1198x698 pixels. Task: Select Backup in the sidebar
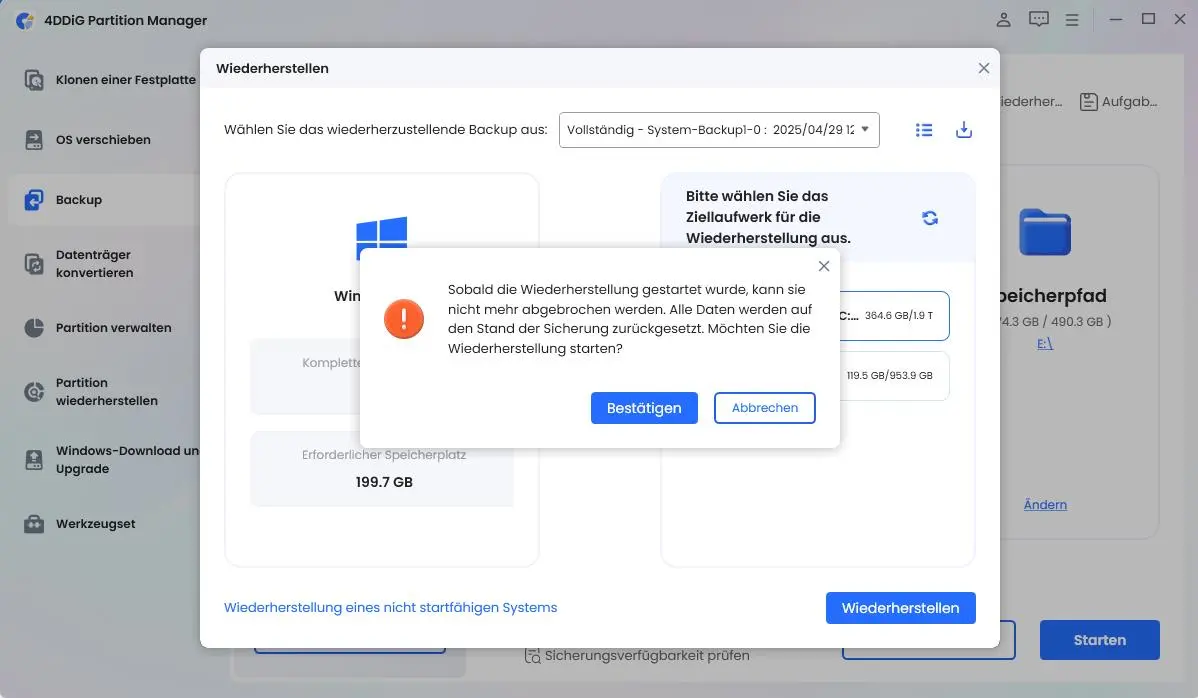tap(102, 200)
